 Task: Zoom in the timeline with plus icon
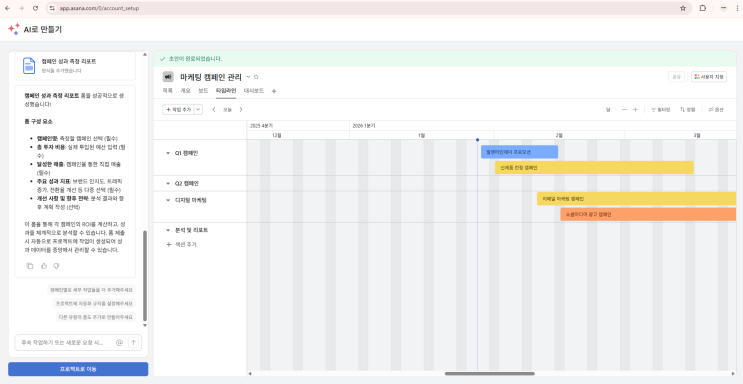[635, 110]
